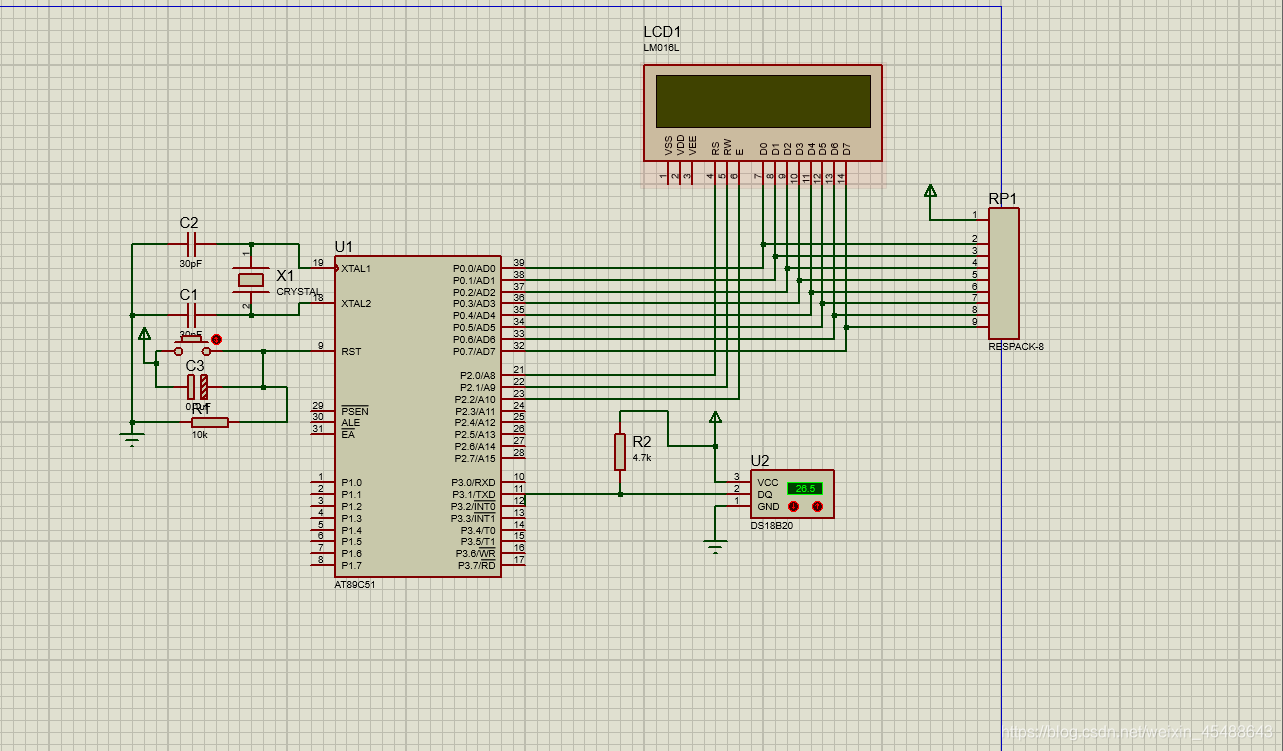
Task: Click the XTAL2 pin label
Action: [x=356, y=303]
